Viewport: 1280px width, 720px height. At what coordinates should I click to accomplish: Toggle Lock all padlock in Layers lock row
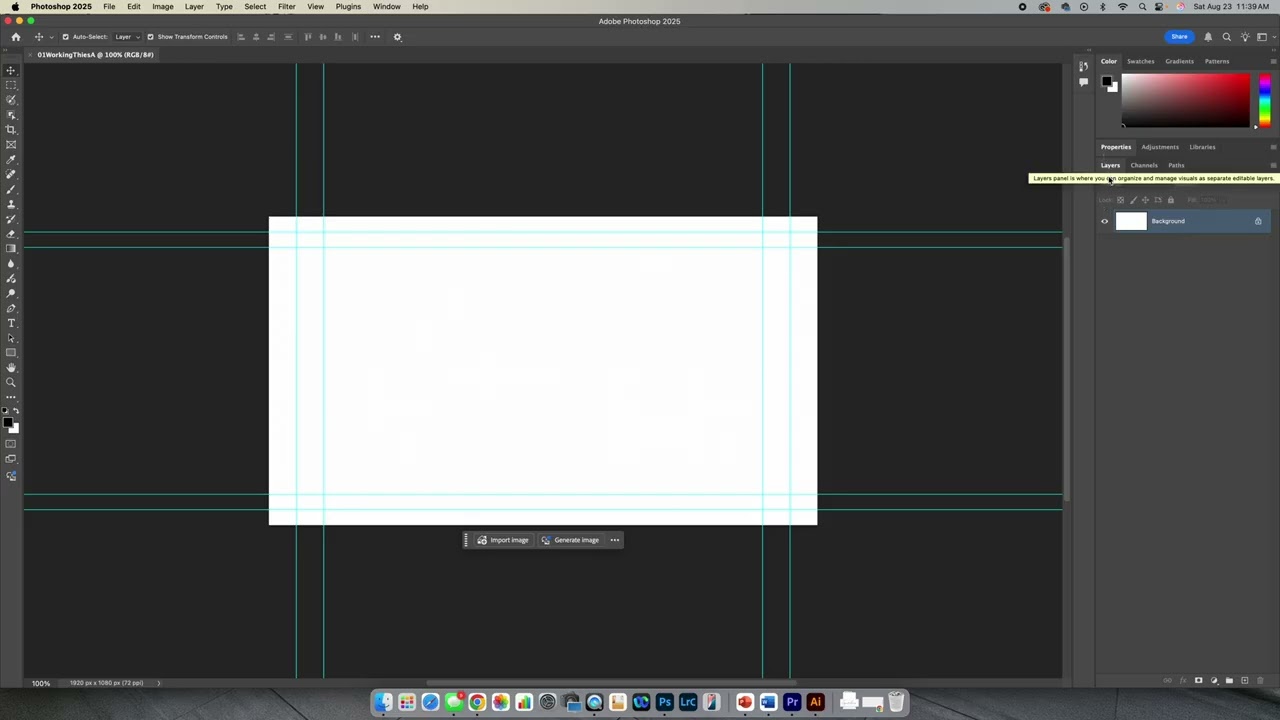[1171, 200]
